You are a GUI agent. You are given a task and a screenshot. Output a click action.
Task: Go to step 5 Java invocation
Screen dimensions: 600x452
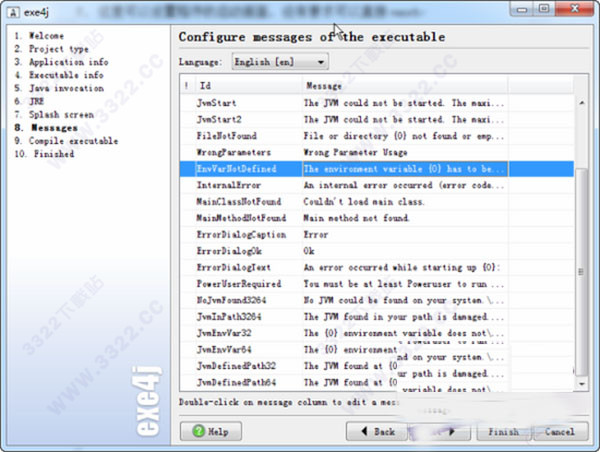point(59,88)
